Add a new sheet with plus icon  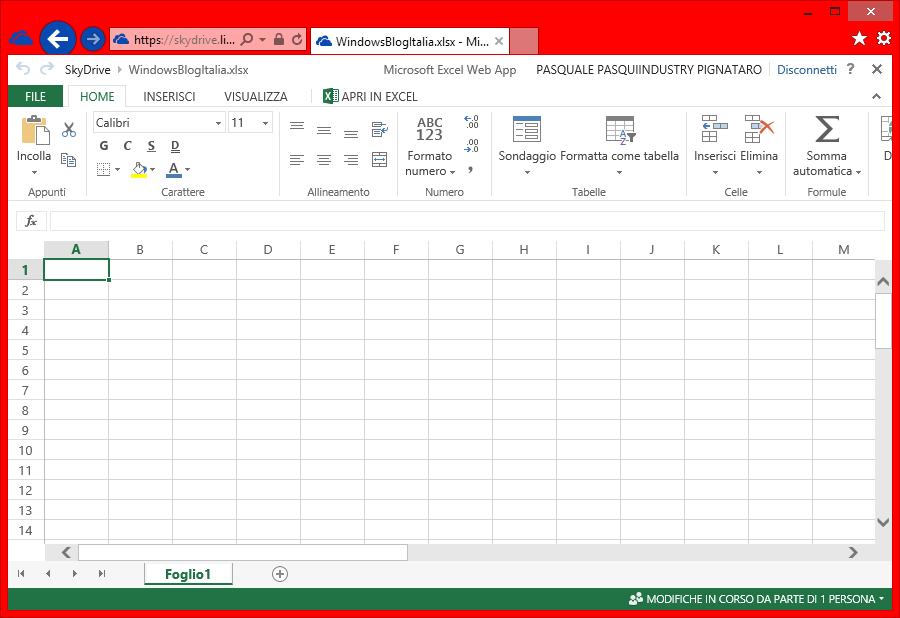[280, 574]
